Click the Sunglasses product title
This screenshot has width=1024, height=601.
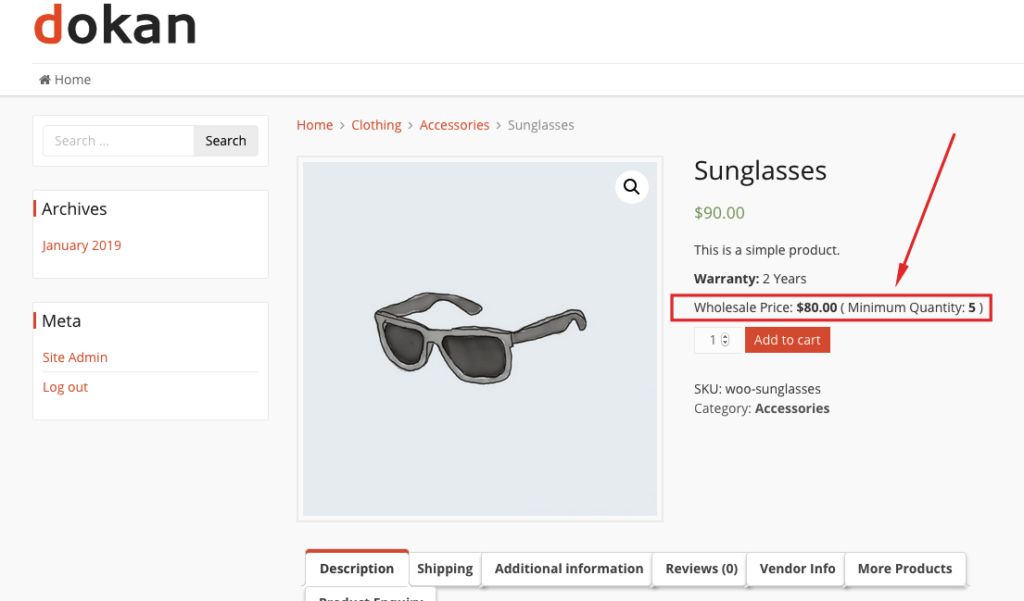point(760,171)
